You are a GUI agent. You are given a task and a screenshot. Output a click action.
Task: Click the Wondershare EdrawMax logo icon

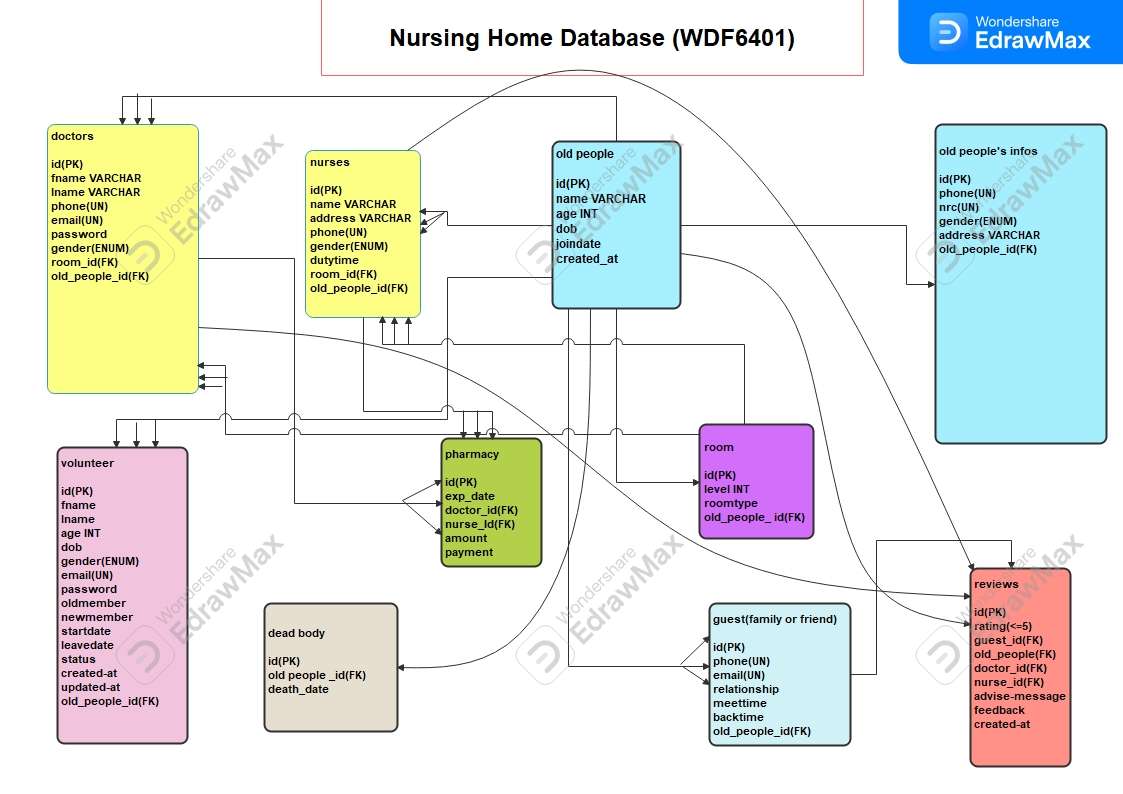click(948, 32)
